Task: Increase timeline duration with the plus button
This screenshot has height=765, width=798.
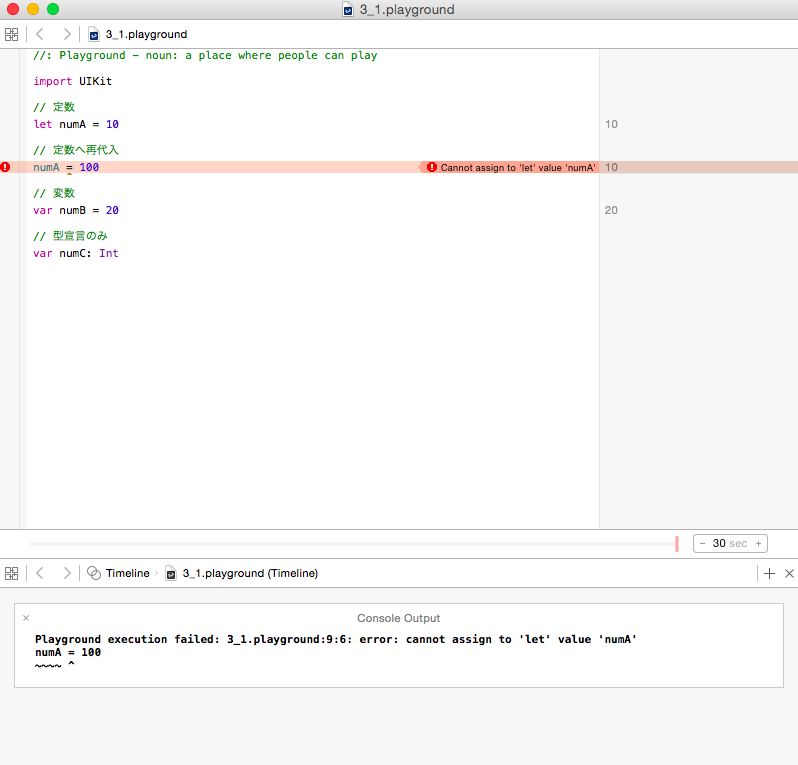Action: pyautogui.click(x=758, y=544)
